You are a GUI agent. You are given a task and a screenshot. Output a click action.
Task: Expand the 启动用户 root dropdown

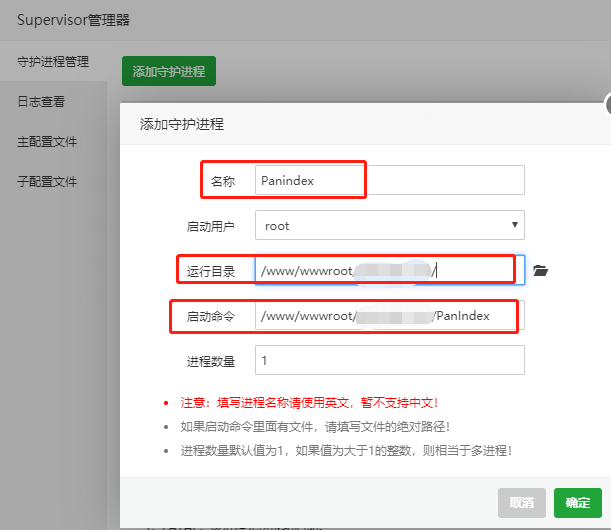pos(389,225)
